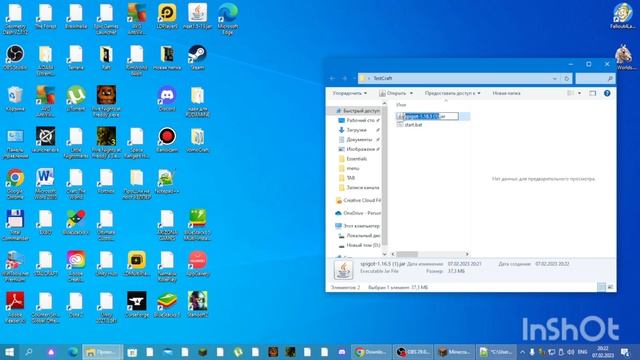This screenshot has height=360, width=640.
Task: Expand the Предоставить доступ к dropdown
Action: (452, 93)
